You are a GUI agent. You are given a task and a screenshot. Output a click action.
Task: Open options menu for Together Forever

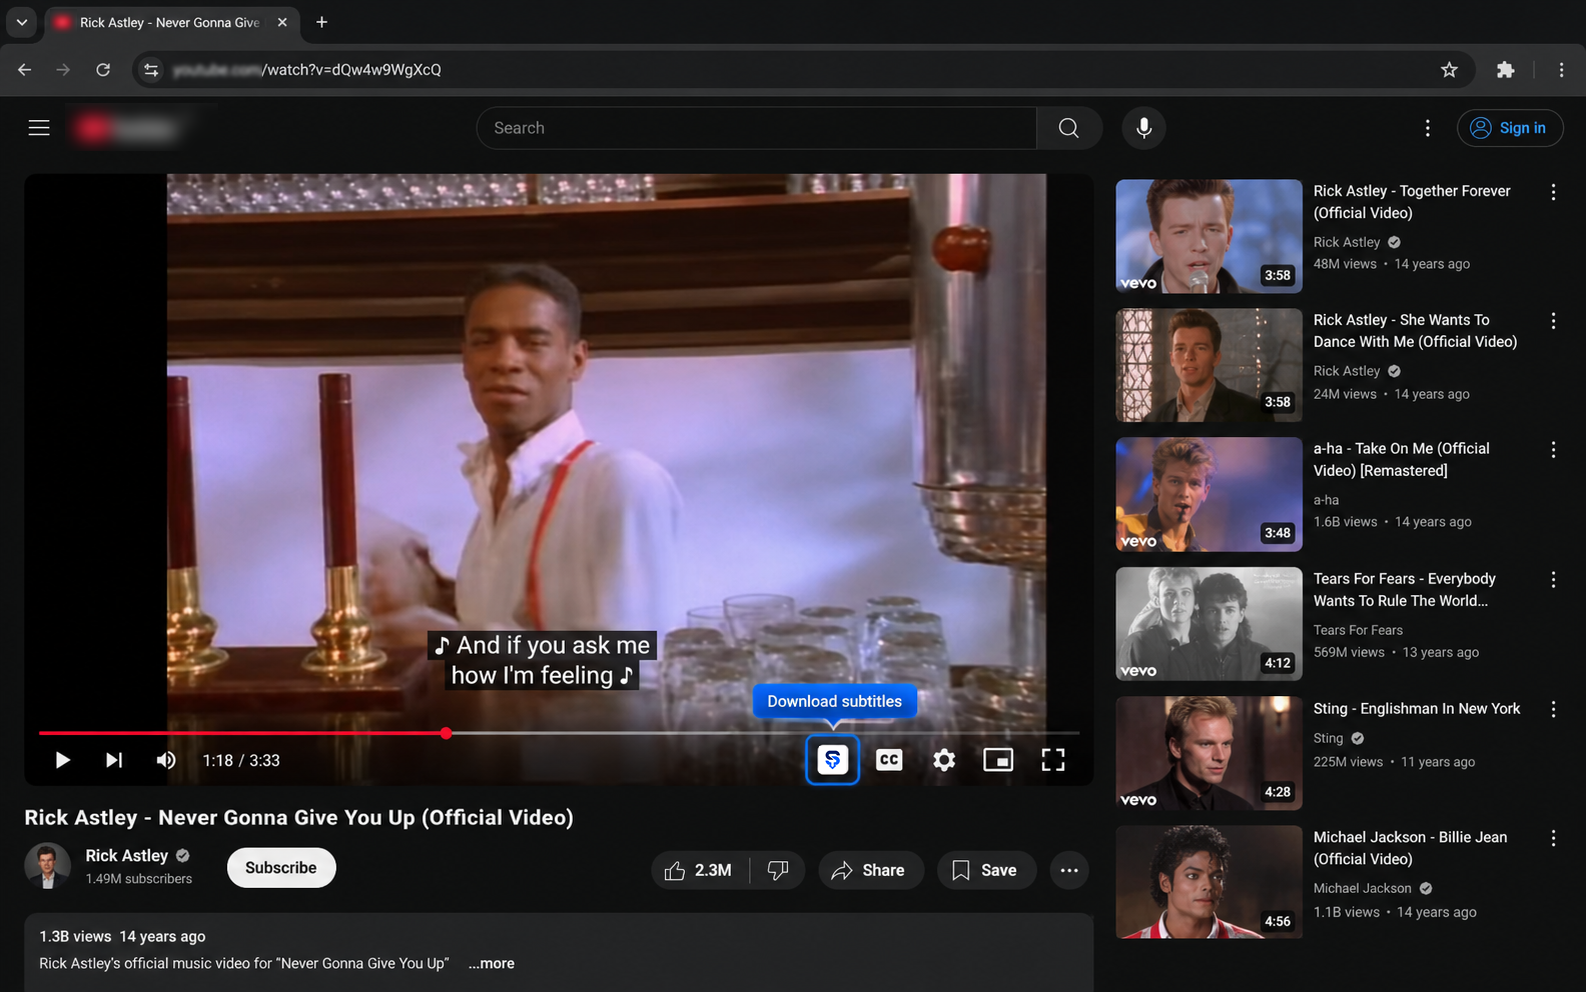click(1553, 192)
